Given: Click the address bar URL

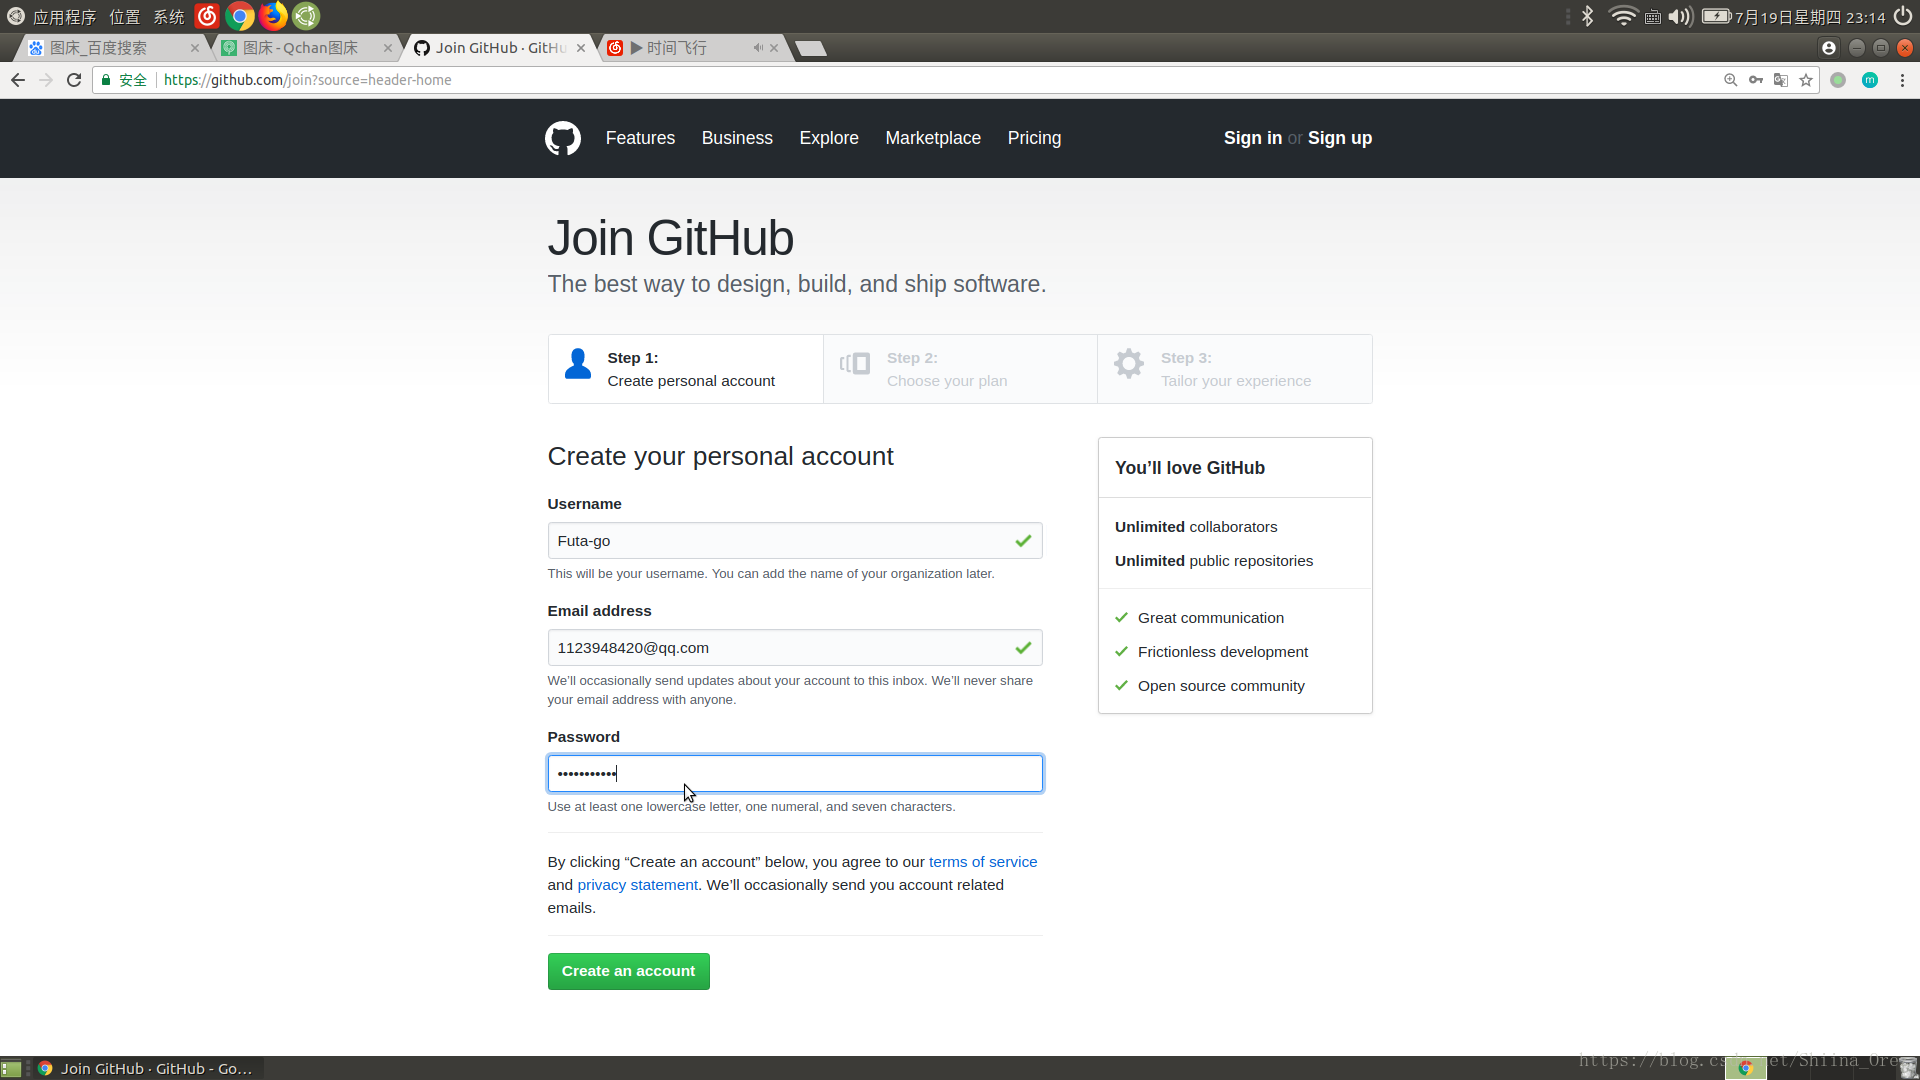Looking at the screenshot, I should pos(307,80).
